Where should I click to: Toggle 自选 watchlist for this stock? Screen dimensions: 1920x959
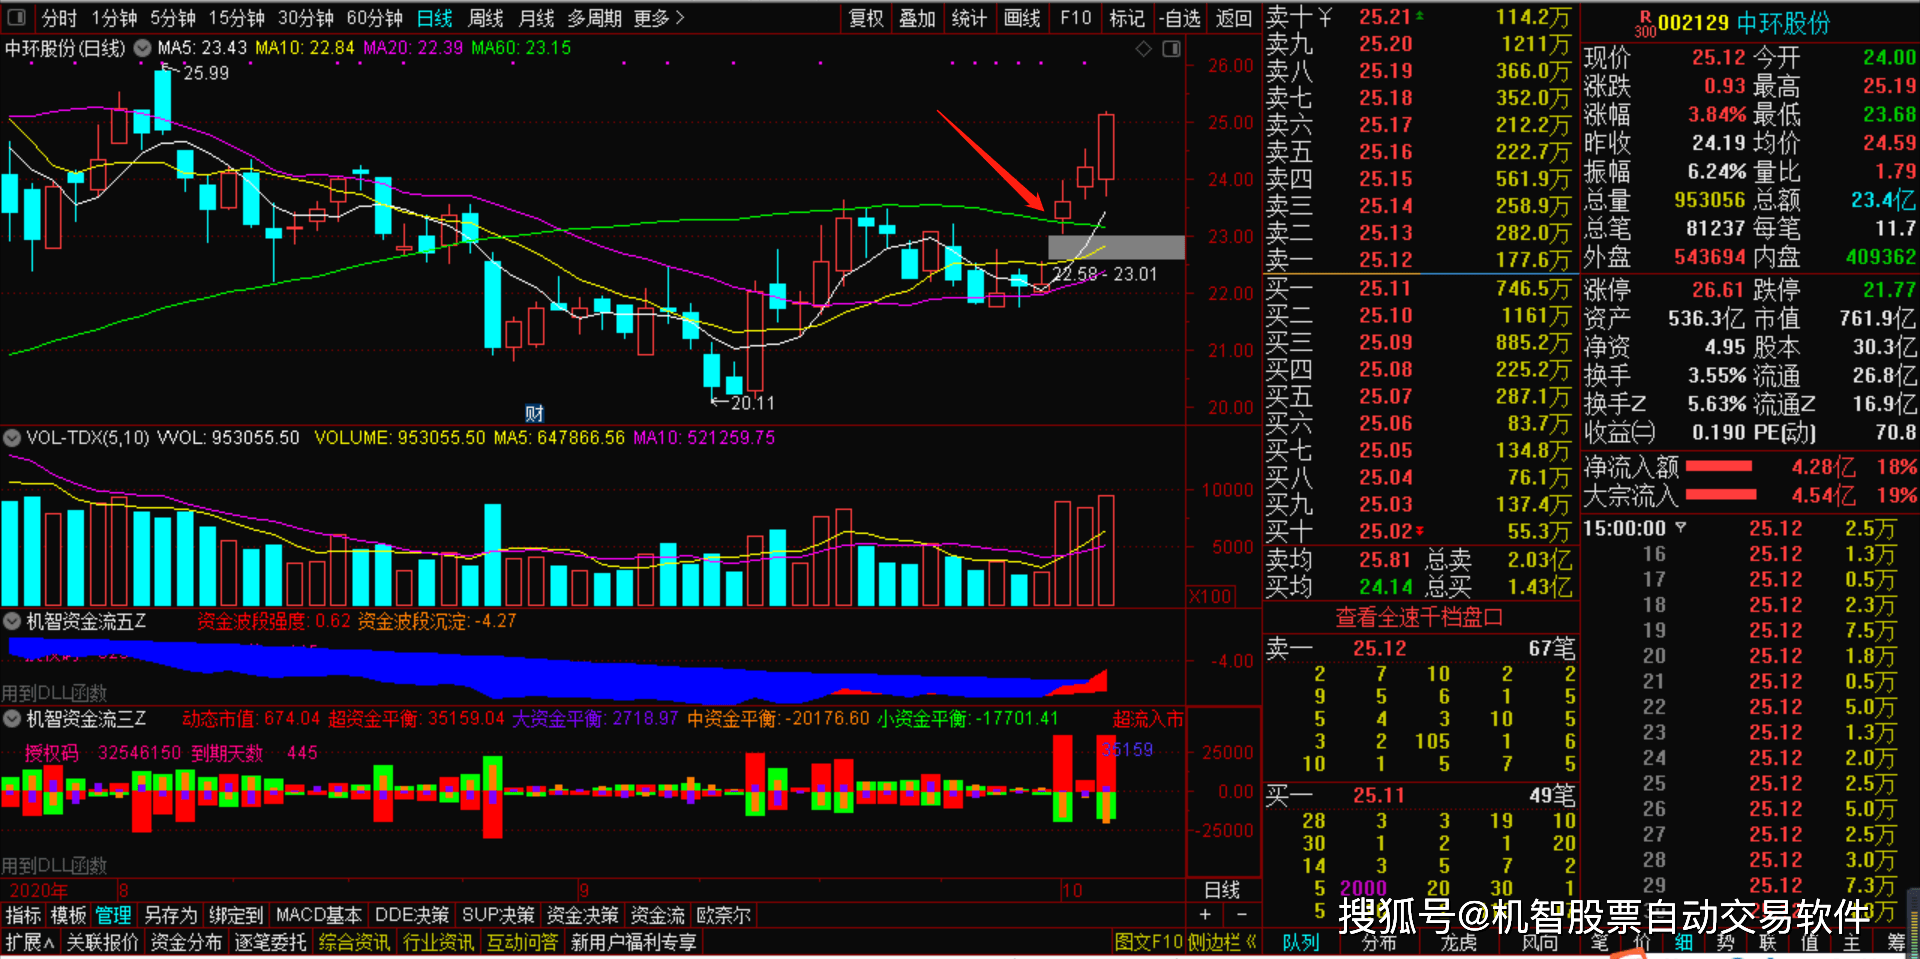click(x=1181, y=18)
